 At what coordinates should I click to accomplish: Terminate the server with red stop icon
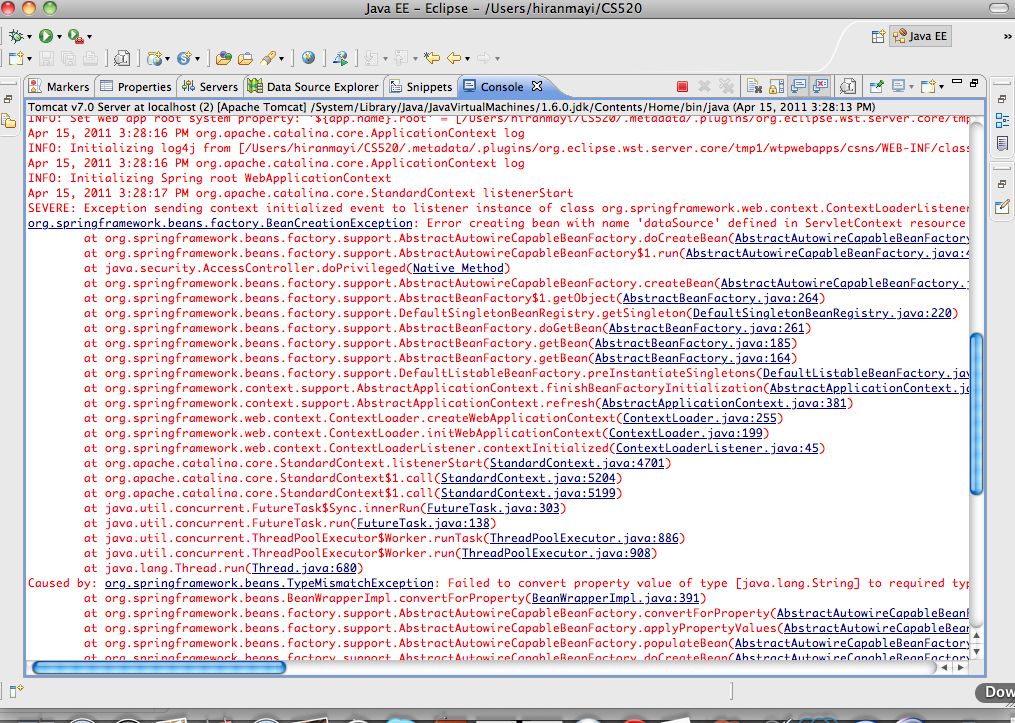click(682, 87)
